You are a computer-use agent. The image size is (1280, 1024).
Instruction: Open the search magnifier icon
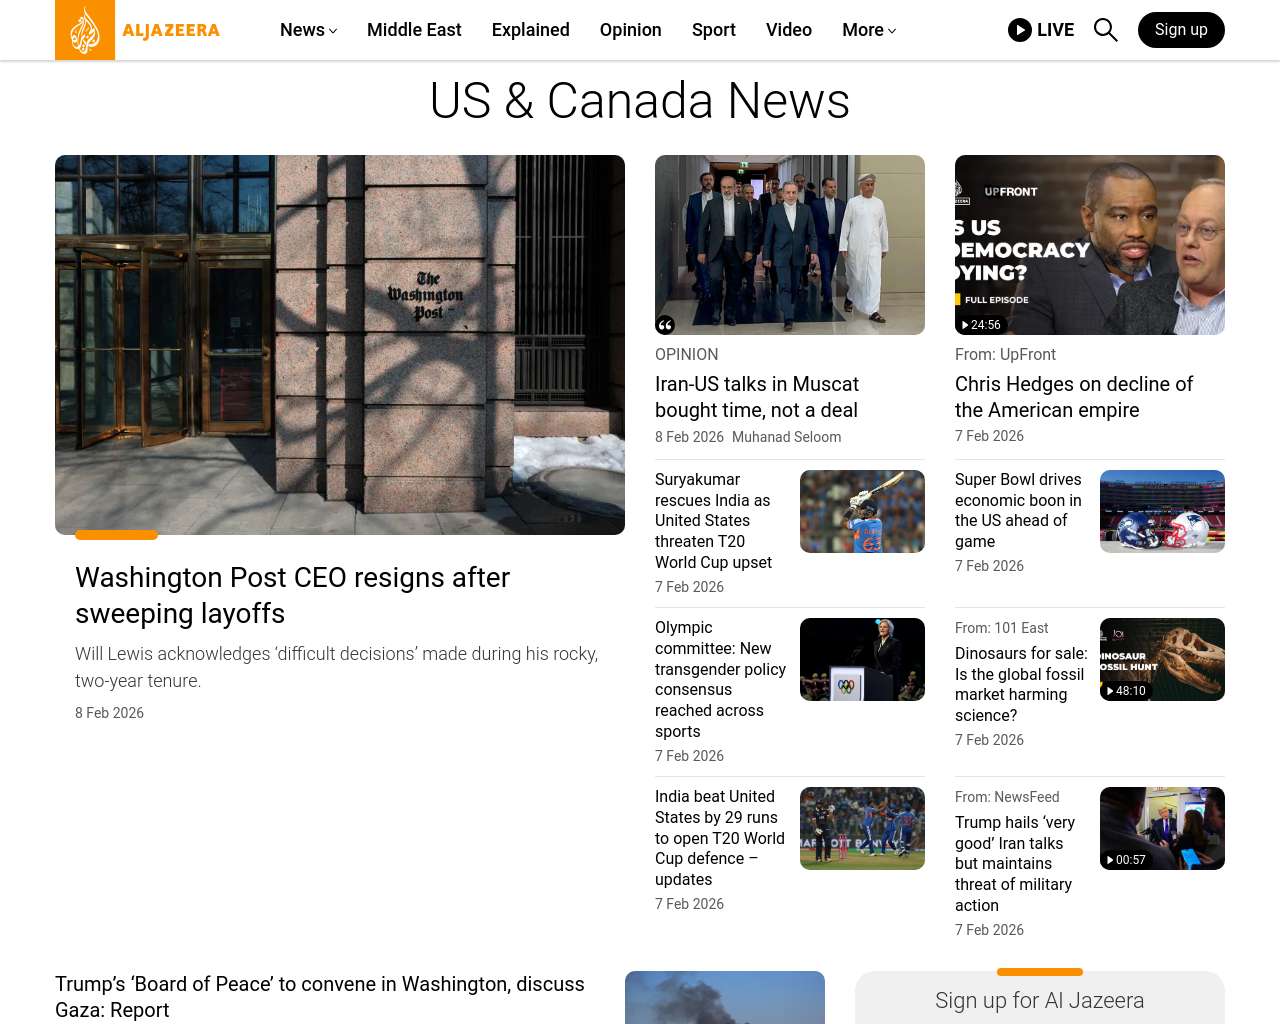[x=1105, y=30]
